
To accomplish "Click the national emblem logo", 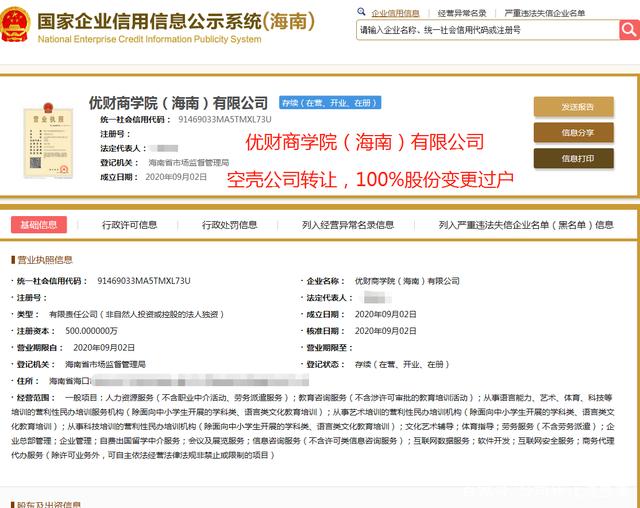I will click(14, 24).
